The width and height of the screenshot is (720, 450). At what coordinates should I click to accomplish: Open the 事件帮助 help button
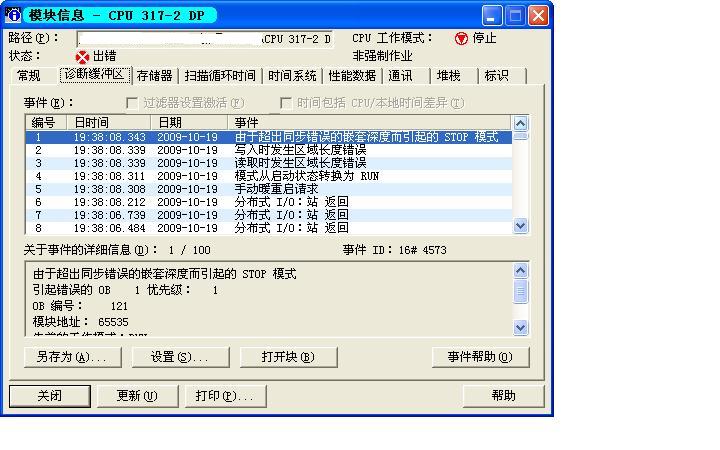pos(480,357)
